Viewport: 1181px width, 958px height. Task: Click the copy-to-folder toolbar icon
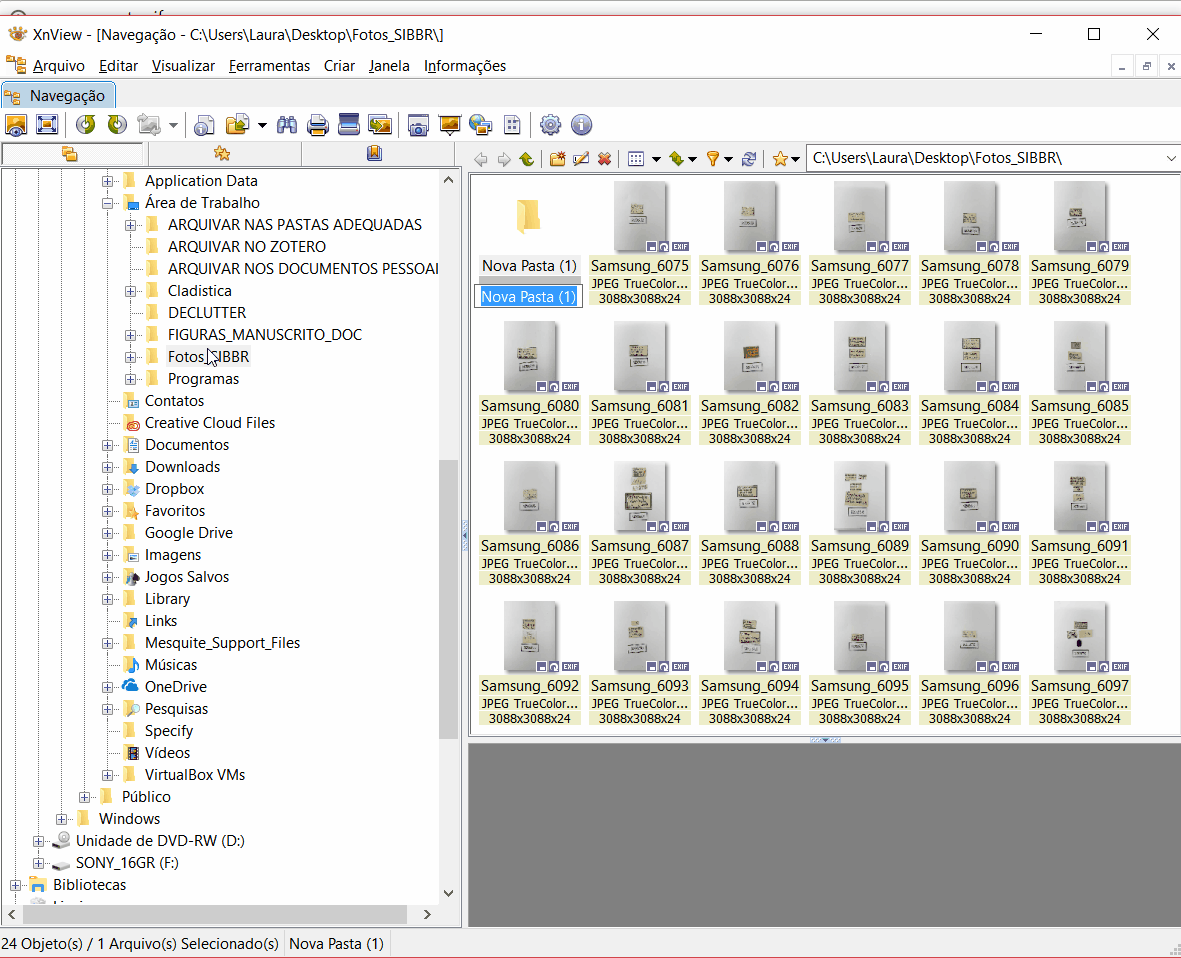point(237,124)
